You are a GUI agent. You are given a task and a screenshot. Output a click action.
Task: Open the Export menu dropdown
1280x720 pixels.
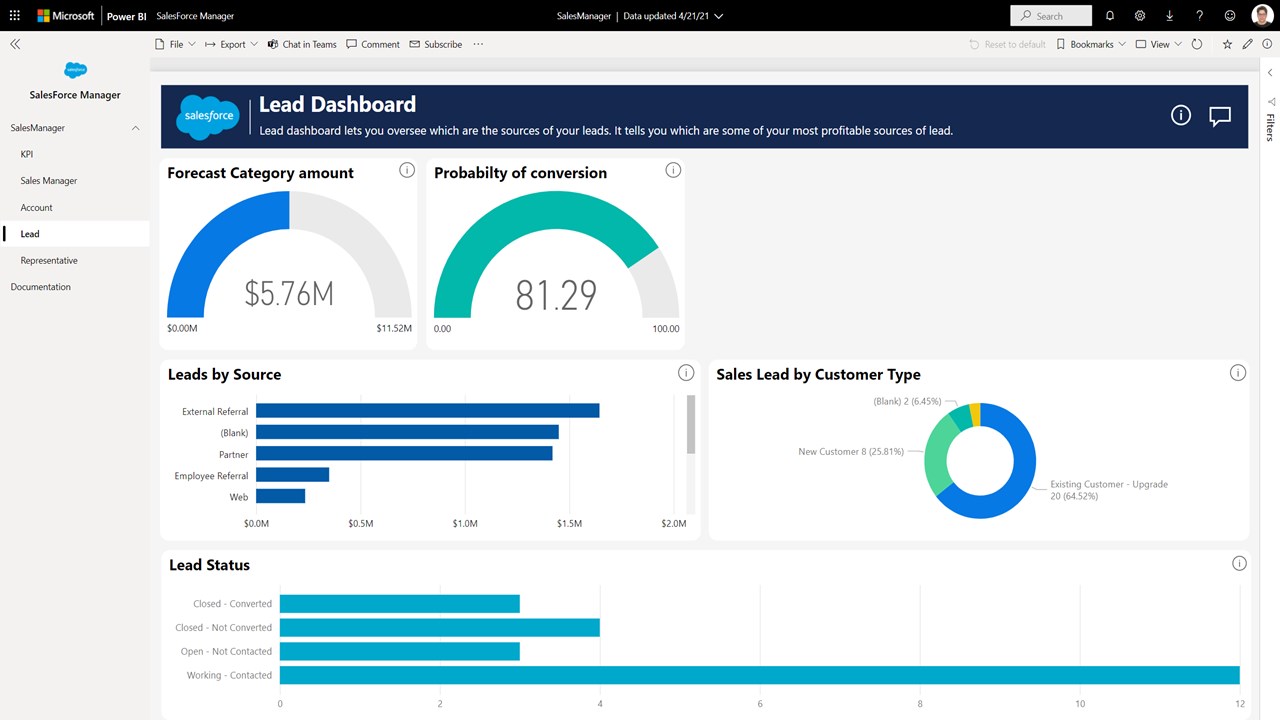tap(231, 44)
